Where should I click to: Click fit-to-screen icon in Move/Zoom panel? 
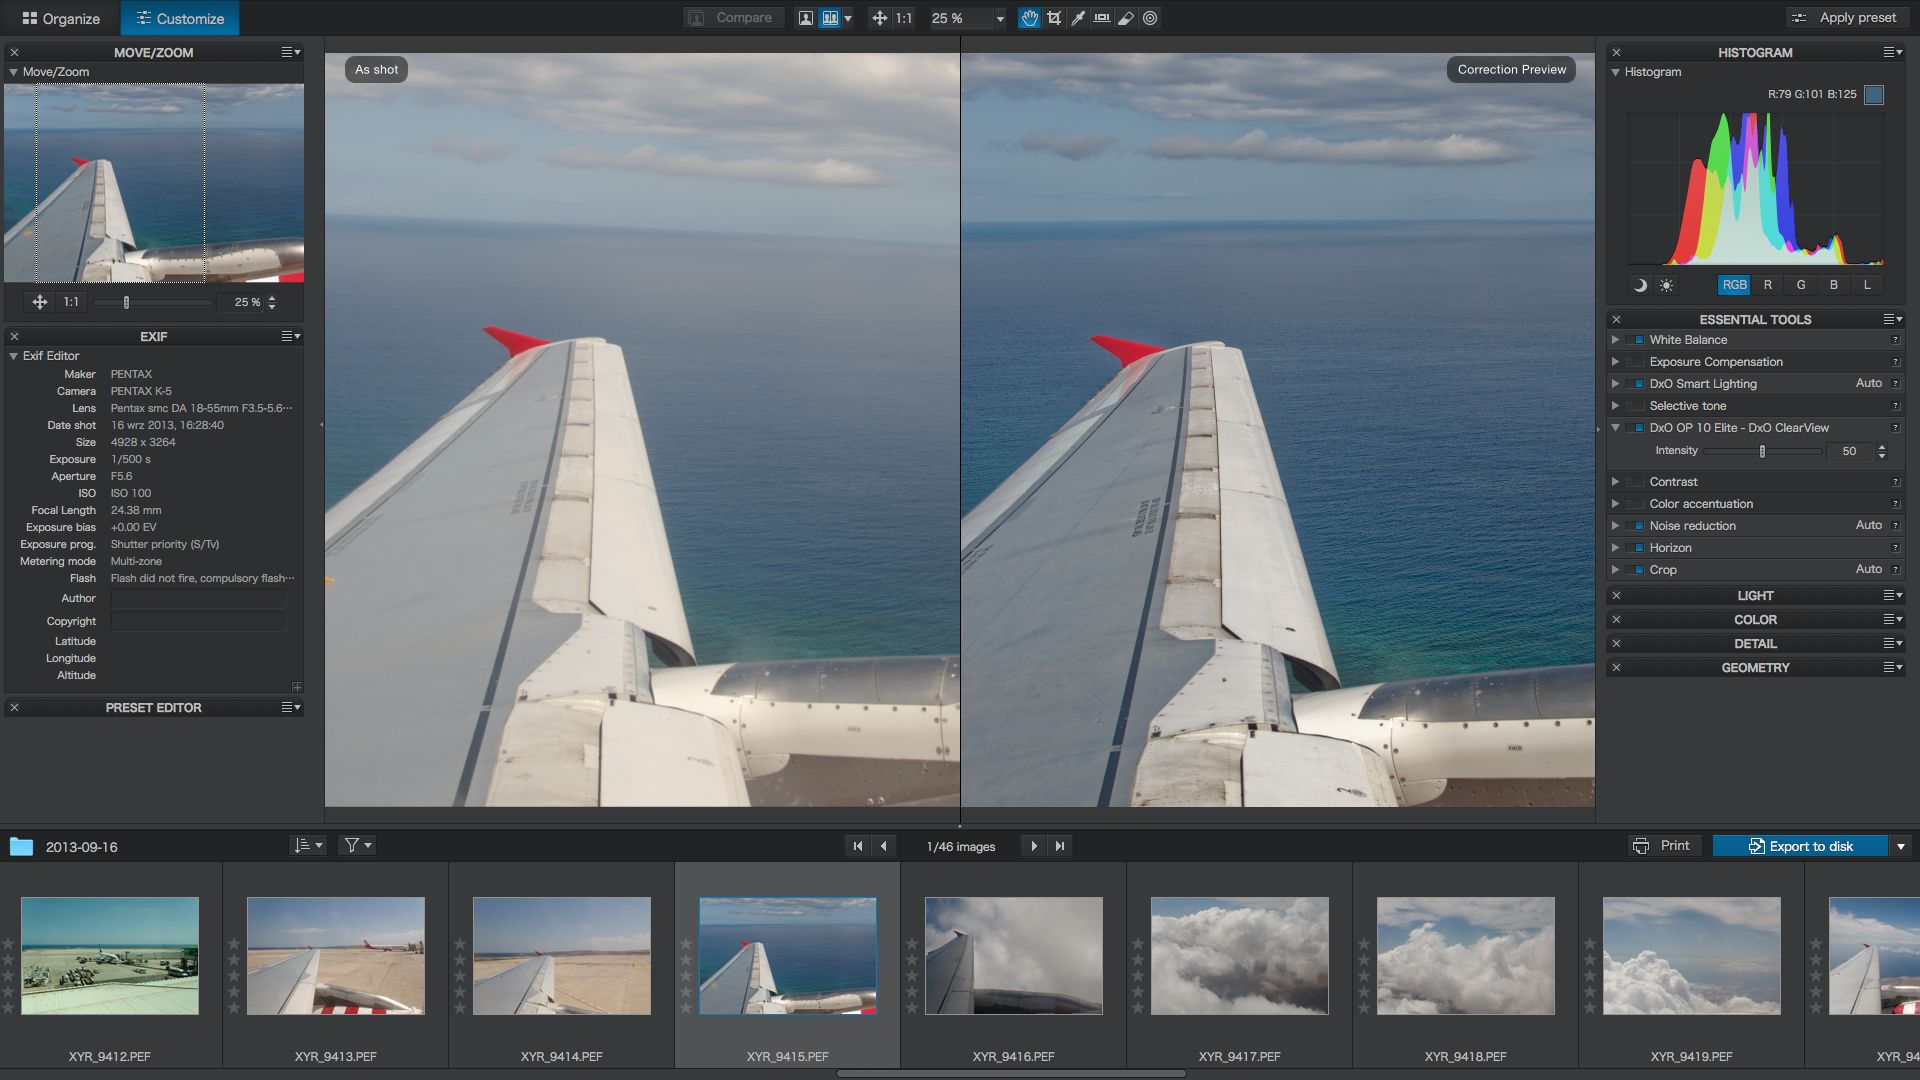(40, 302)
